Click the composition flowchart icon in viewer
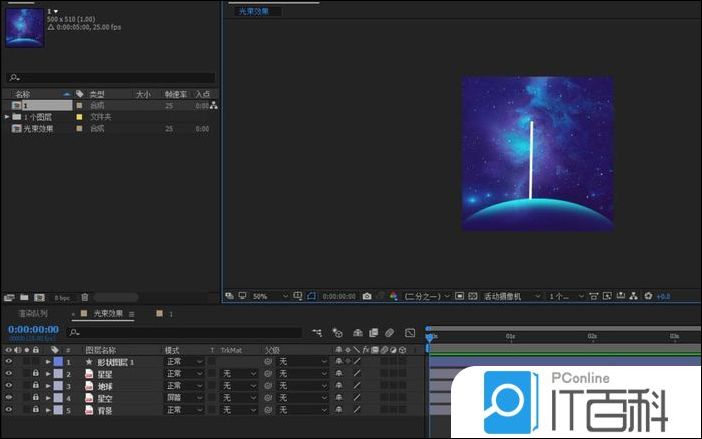Viewport: 702px width, 439px height. (x=633, y=297)
